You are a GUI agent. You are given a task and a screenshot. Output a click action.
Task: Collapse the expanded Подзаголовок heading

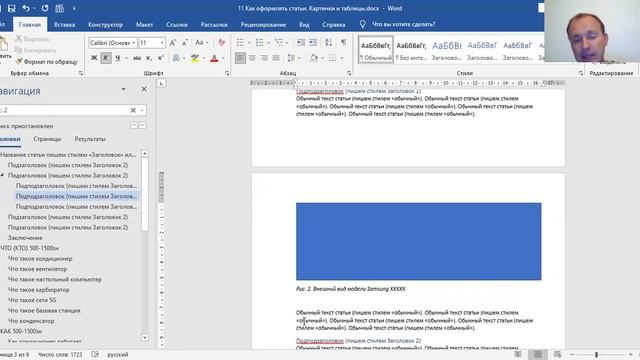2,175
